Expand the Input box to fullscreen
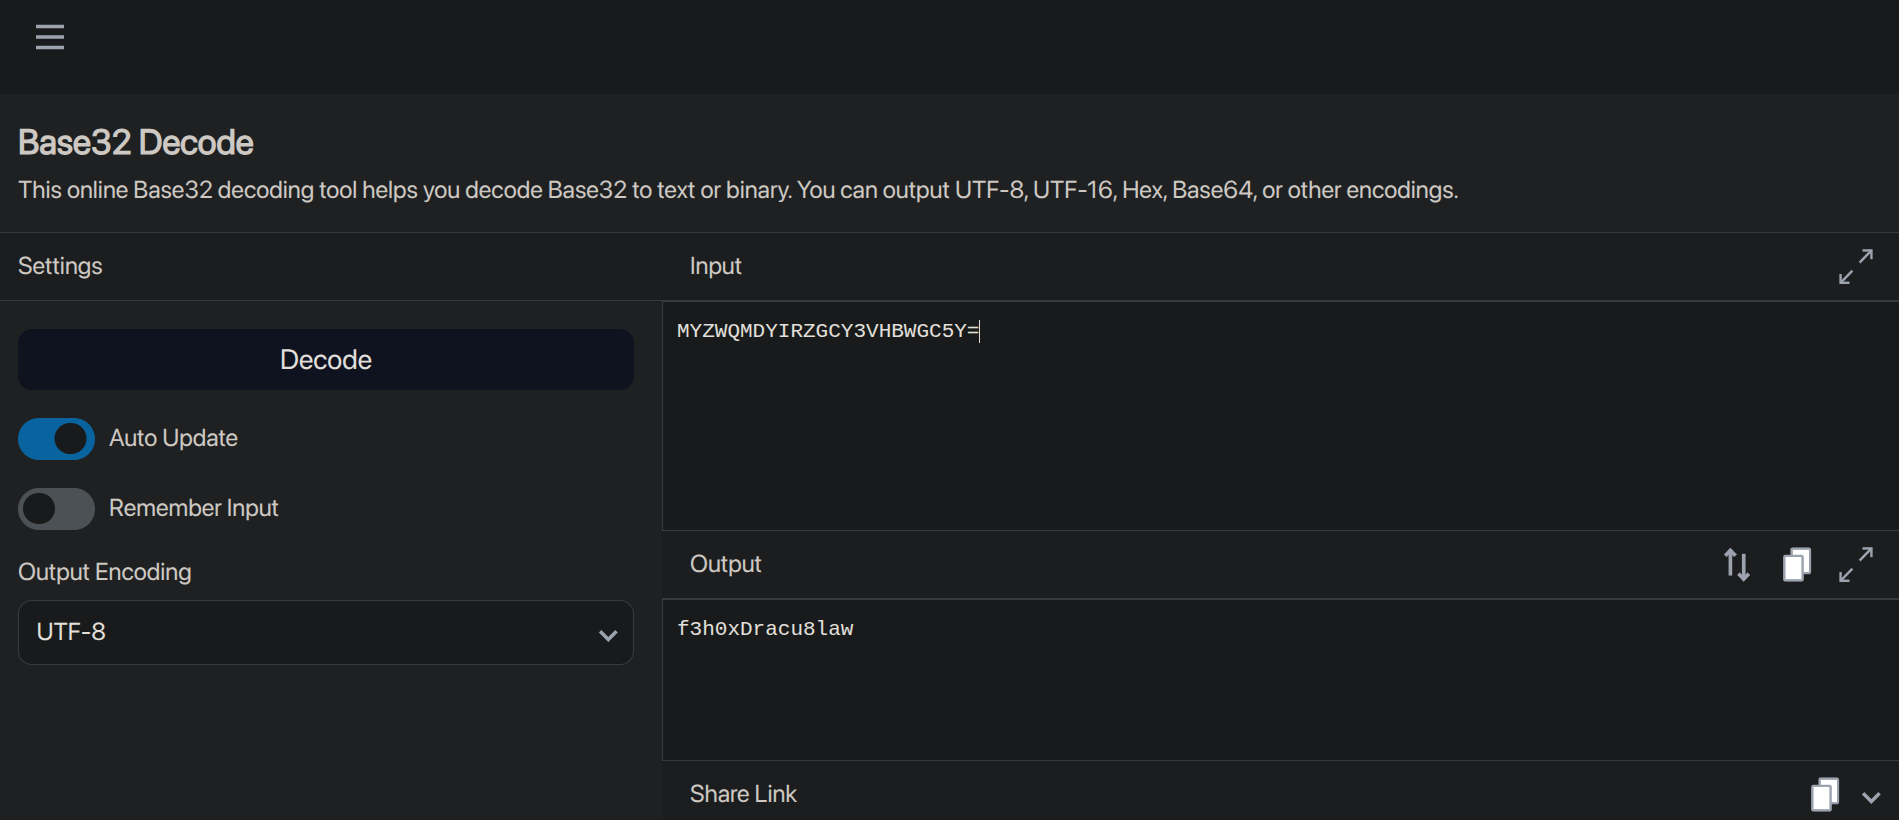 coord(1856,266)
